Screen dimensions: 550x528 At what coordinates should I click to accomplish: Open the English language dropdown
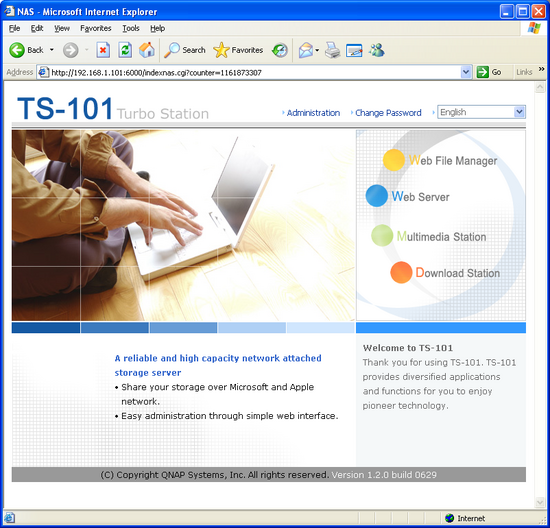pos(481,112)
